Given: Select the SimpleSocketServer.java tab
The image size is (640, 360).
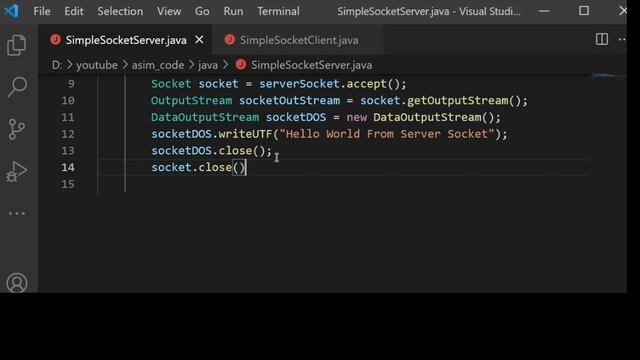Looking at the screenshot, I should pos(125,40).
